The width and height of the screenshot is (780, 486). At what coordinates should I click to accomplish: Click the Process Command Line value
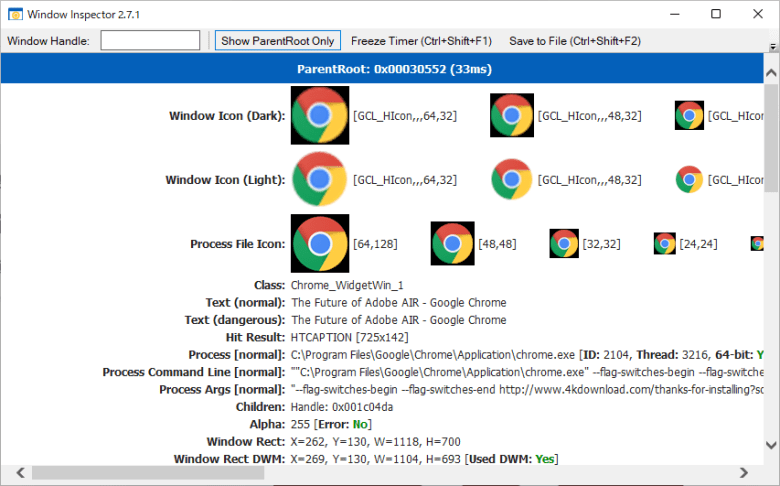tap(527, 372)
